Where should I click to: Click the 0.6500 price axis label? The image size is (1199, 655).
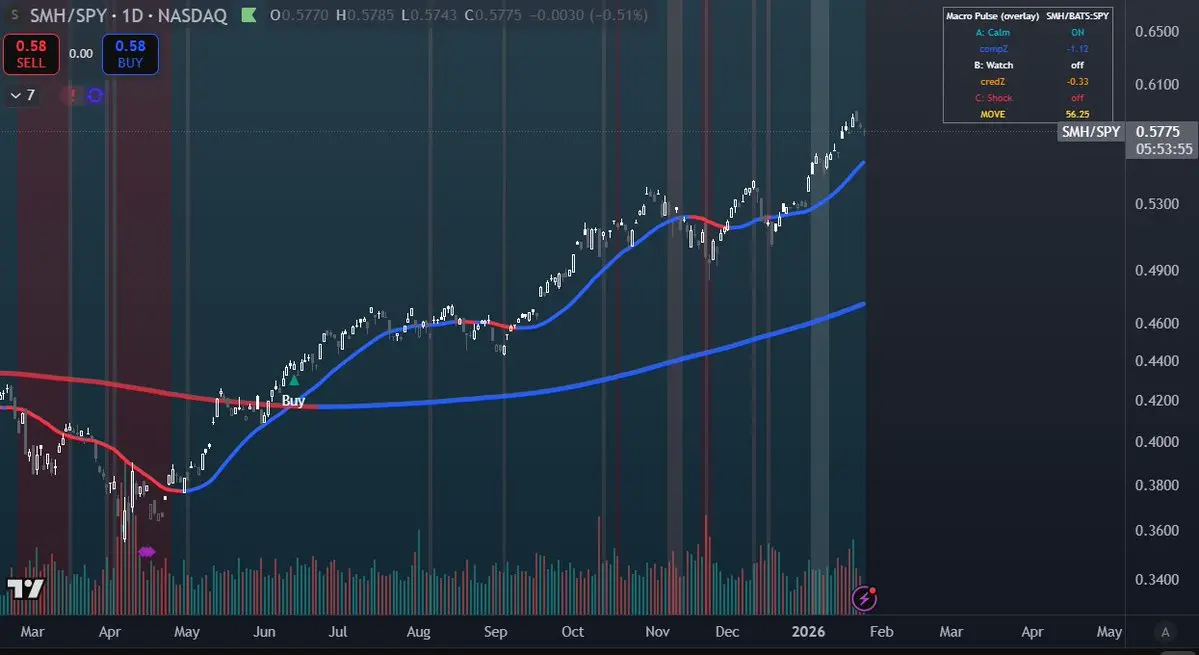[x=1157, y=31]
